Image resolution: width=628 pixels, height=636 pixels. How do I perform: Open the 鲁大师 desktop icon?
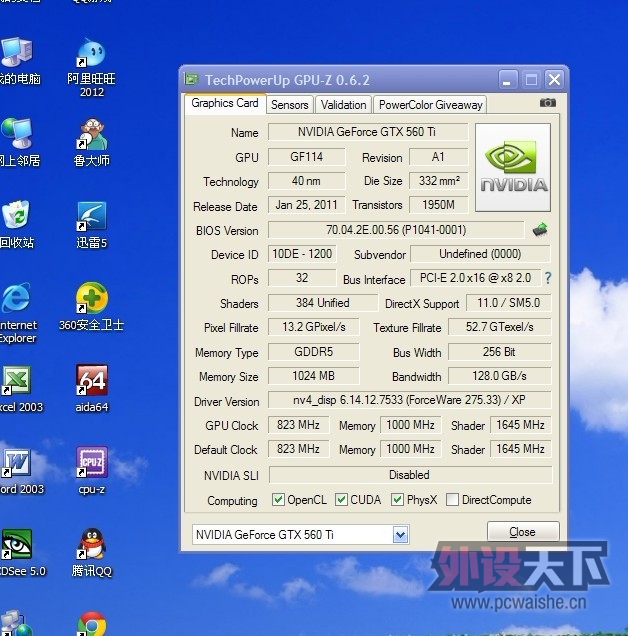pos(91,143)
